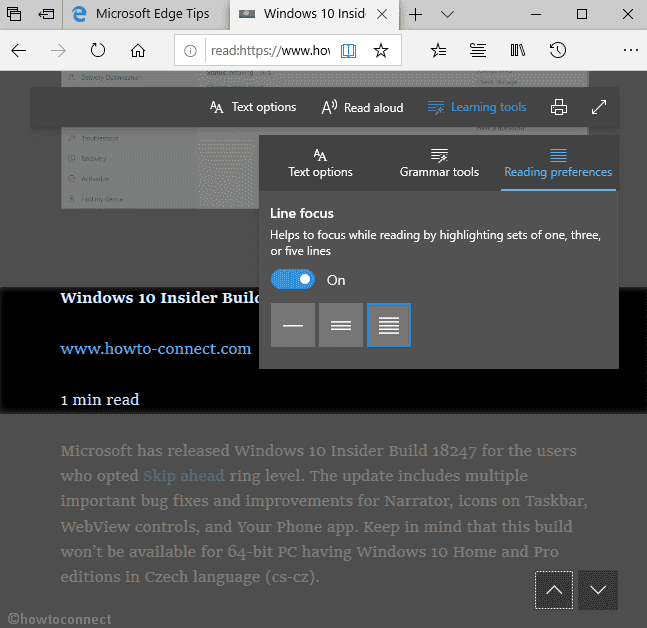Image resolution: width=647 pixels, height=628 pixels.
Task: Minimize the Edge window
Action: click(x=536, y=14)
